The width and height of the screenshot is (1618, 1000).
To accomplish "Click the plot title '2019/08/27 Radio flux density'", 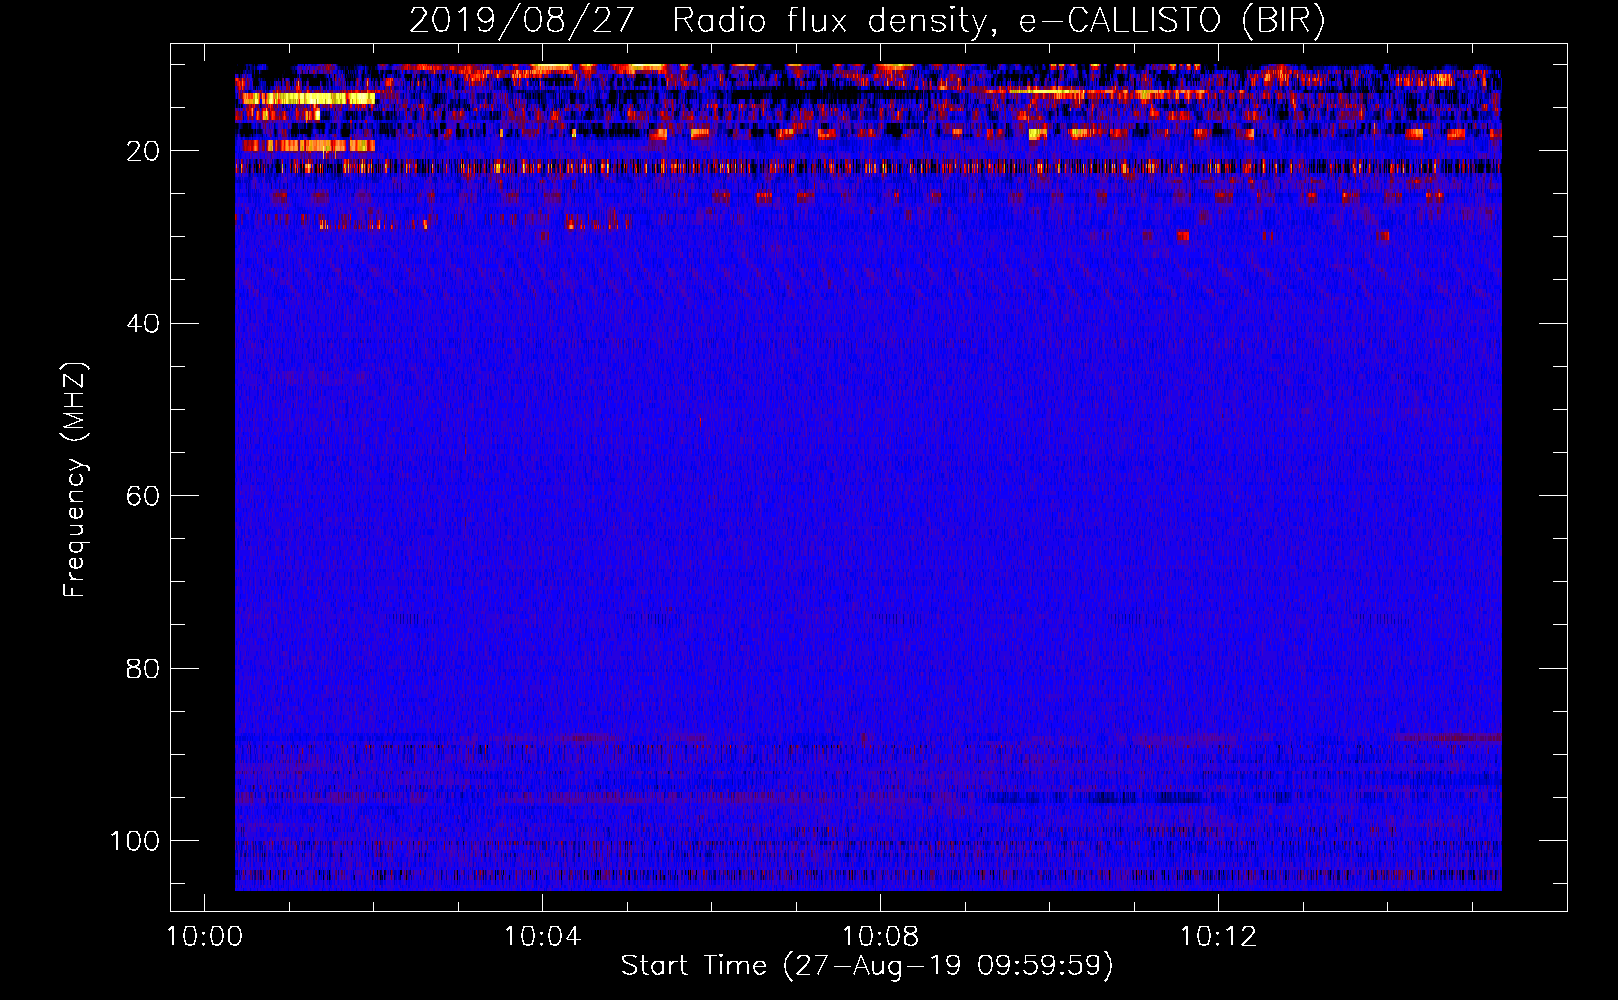I will point(867,20).
